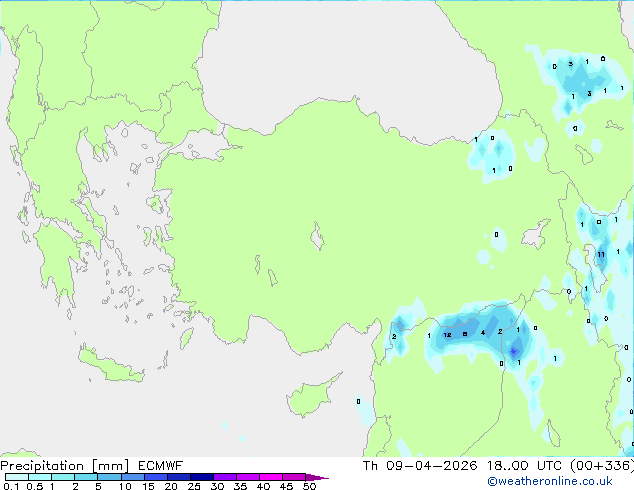Click the legend scale label '15'
This screenshot has width=634, height=490.
point(148,486)
